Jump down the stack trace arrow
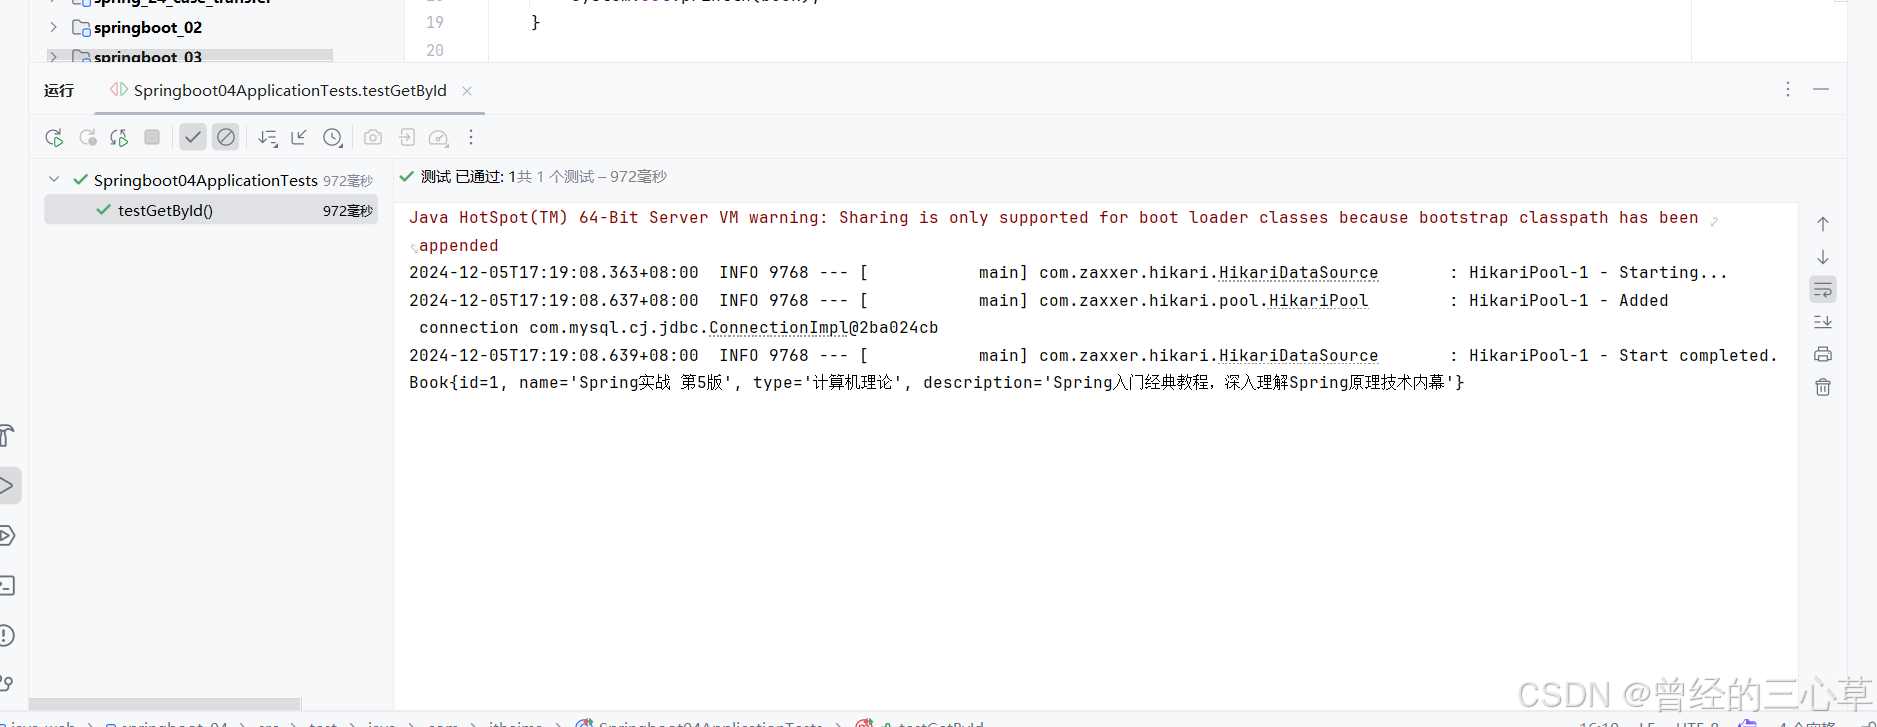The image size is (1877, 727). pyautogui.click(x=1823, y=257)
